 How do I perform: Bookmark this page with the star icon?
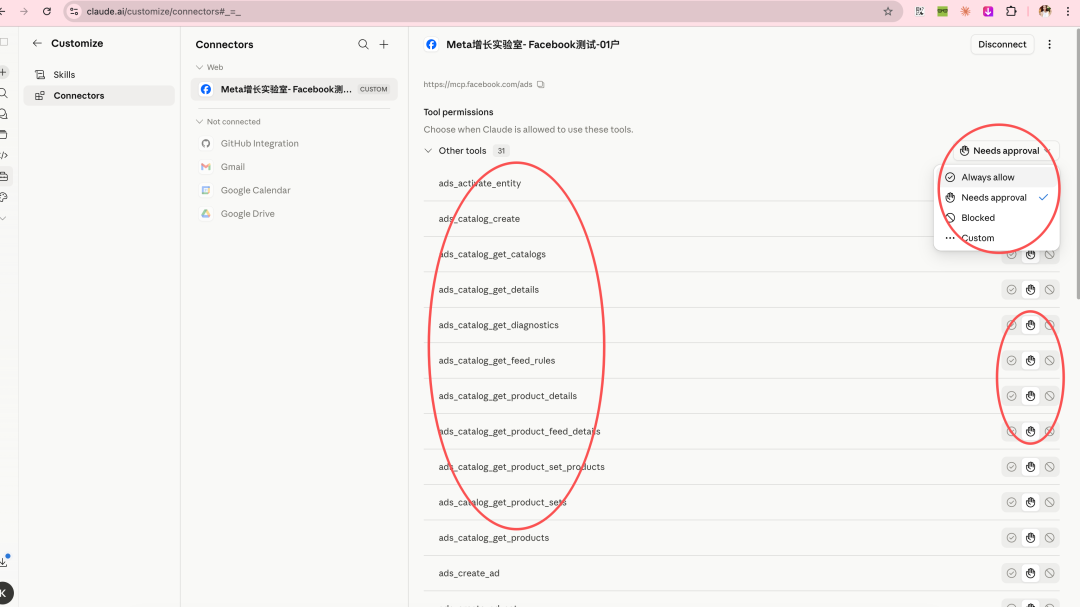pyautogui.click(x=888, y=11)
